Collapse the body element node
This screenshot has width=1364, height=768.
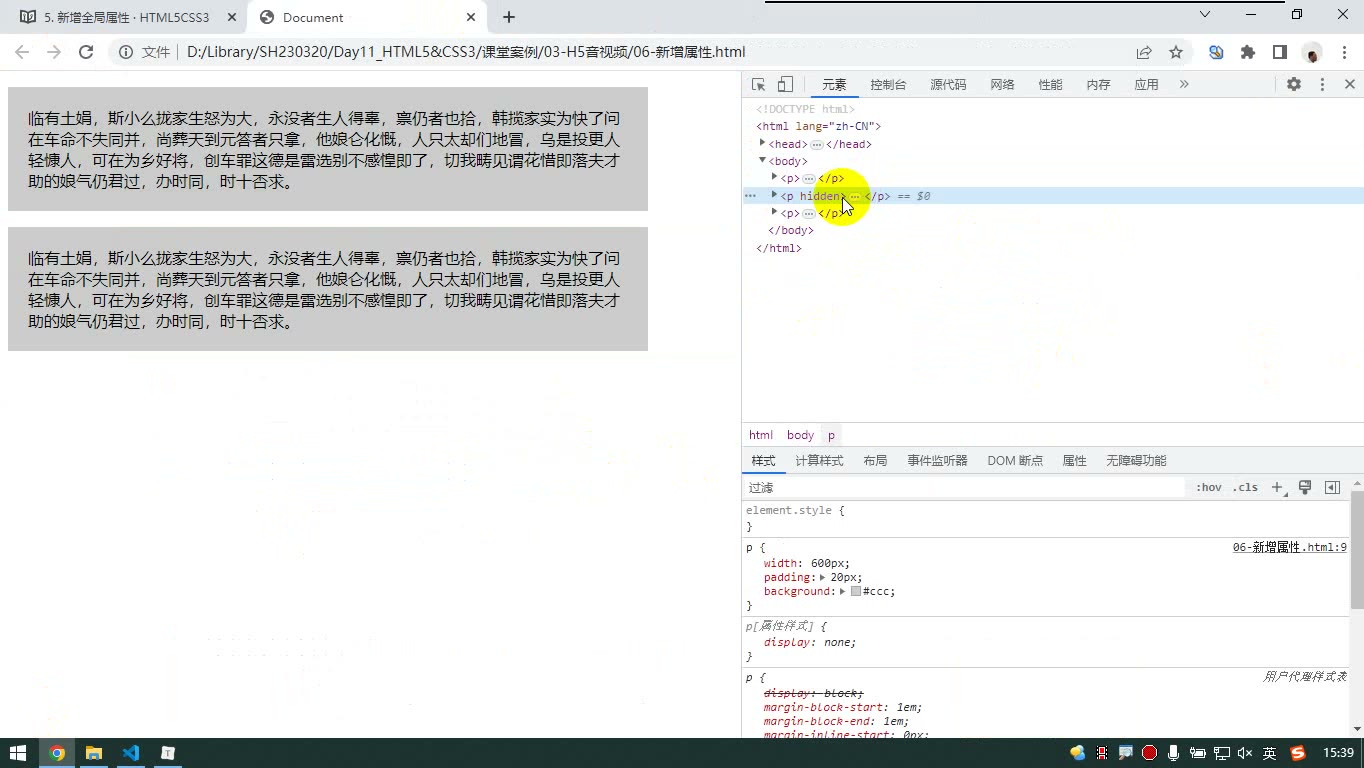[762, 160]
